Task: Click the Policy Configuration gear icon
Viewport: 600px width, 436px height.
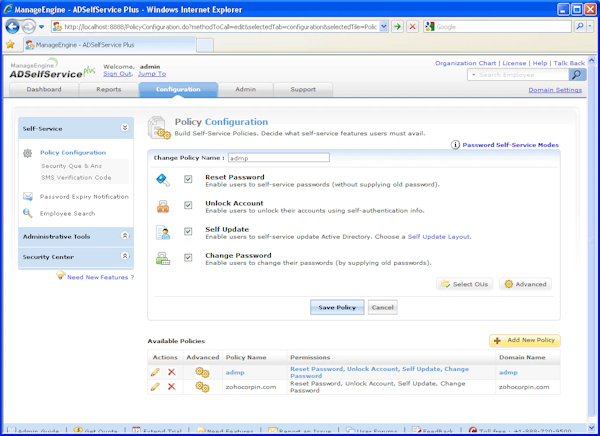Action: [28, 153]
